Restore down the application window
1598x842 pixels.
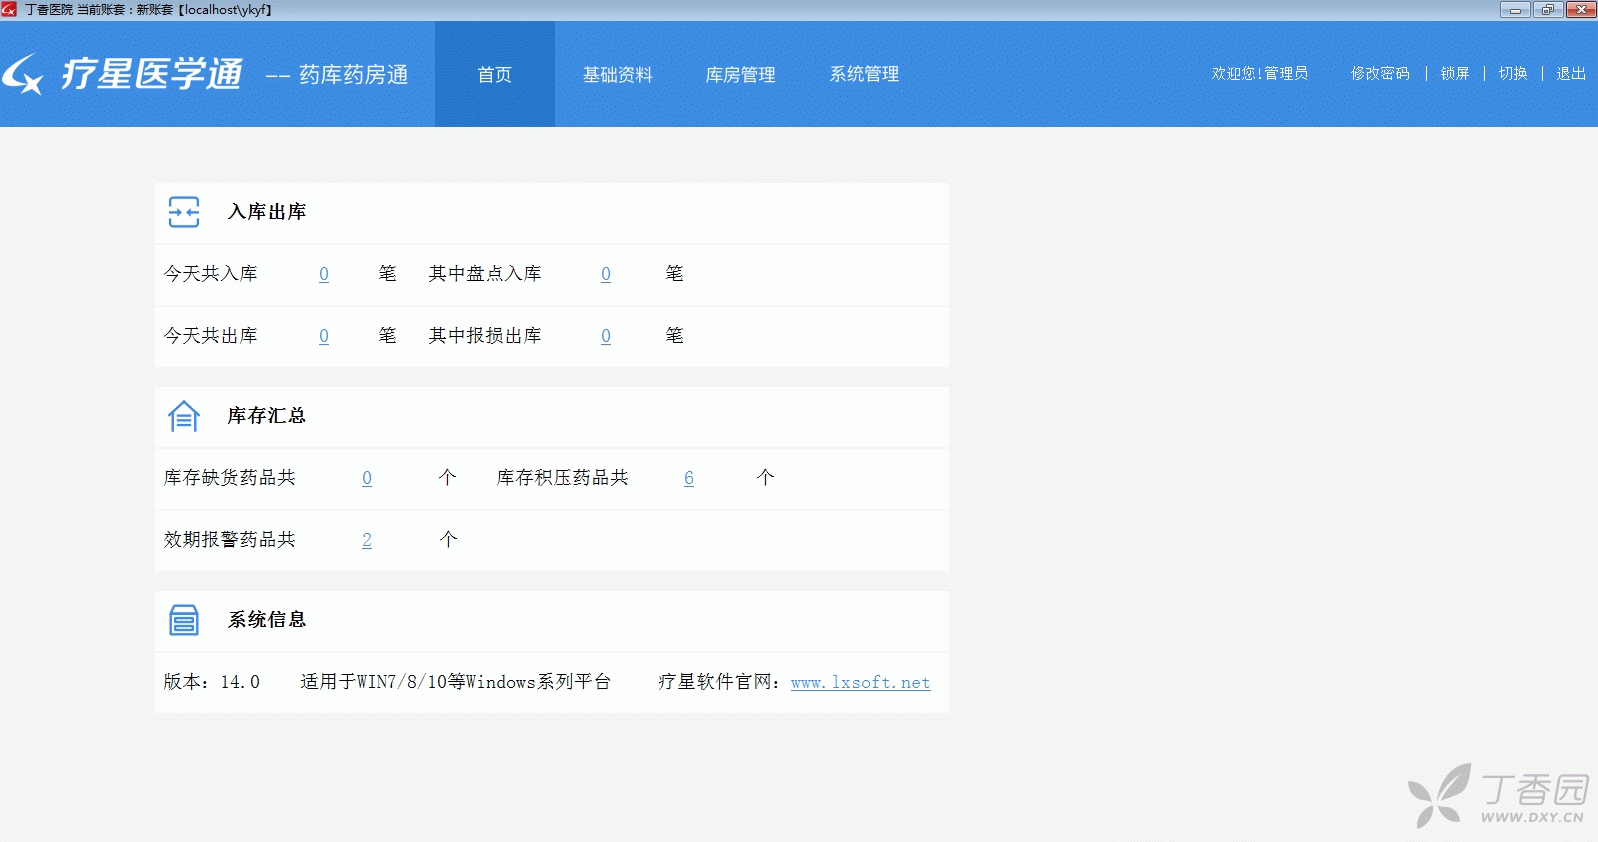click(x=1548, y=10)
